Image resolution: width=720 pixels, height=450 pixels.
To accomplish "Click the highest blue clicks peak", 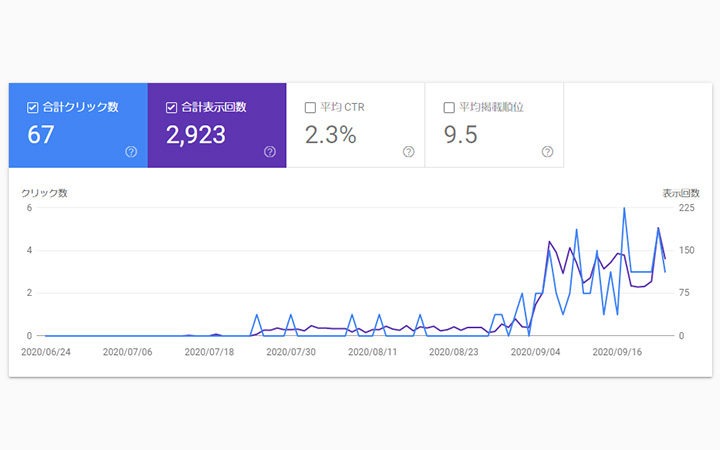I will click(624, 209).
